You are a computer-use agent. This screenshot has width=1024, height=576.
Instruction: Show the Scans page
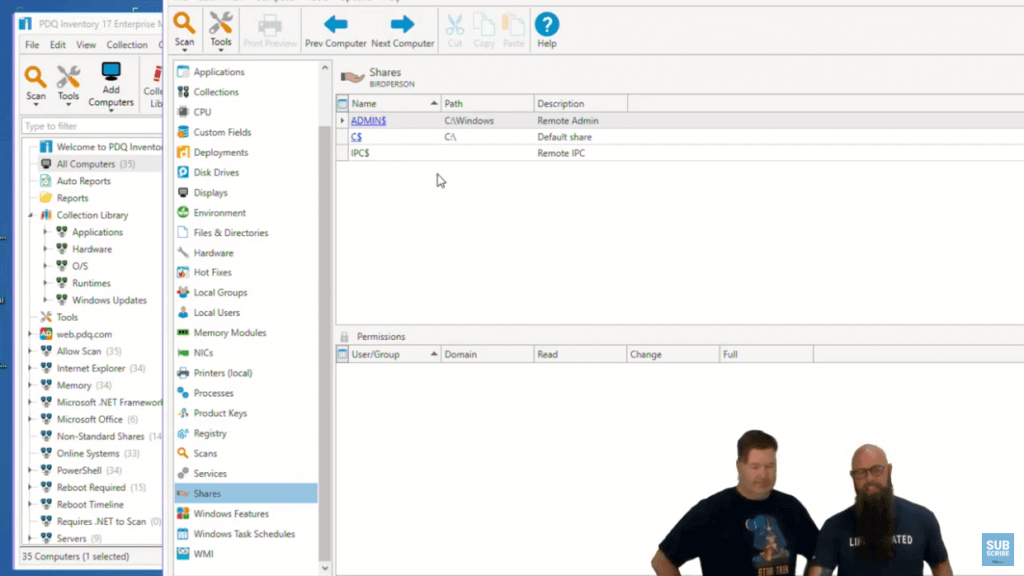[205, 454]
